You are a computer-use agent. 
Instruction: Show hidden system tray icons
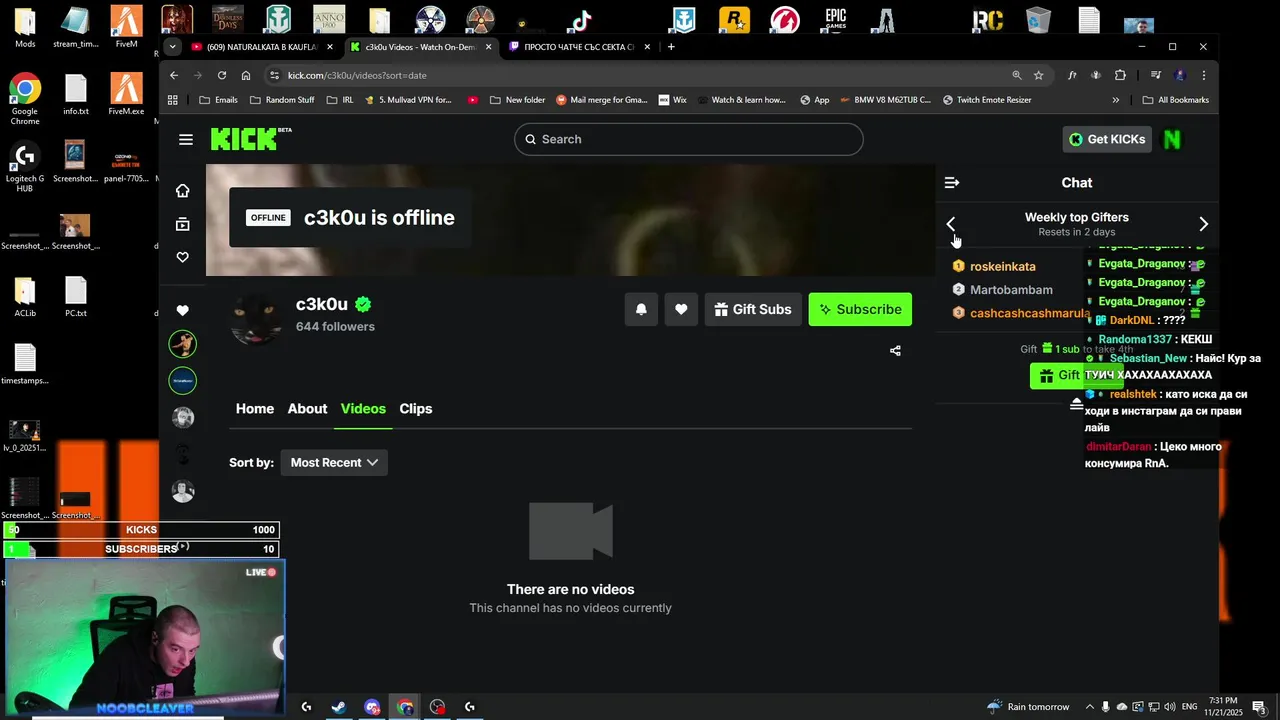1090,707
